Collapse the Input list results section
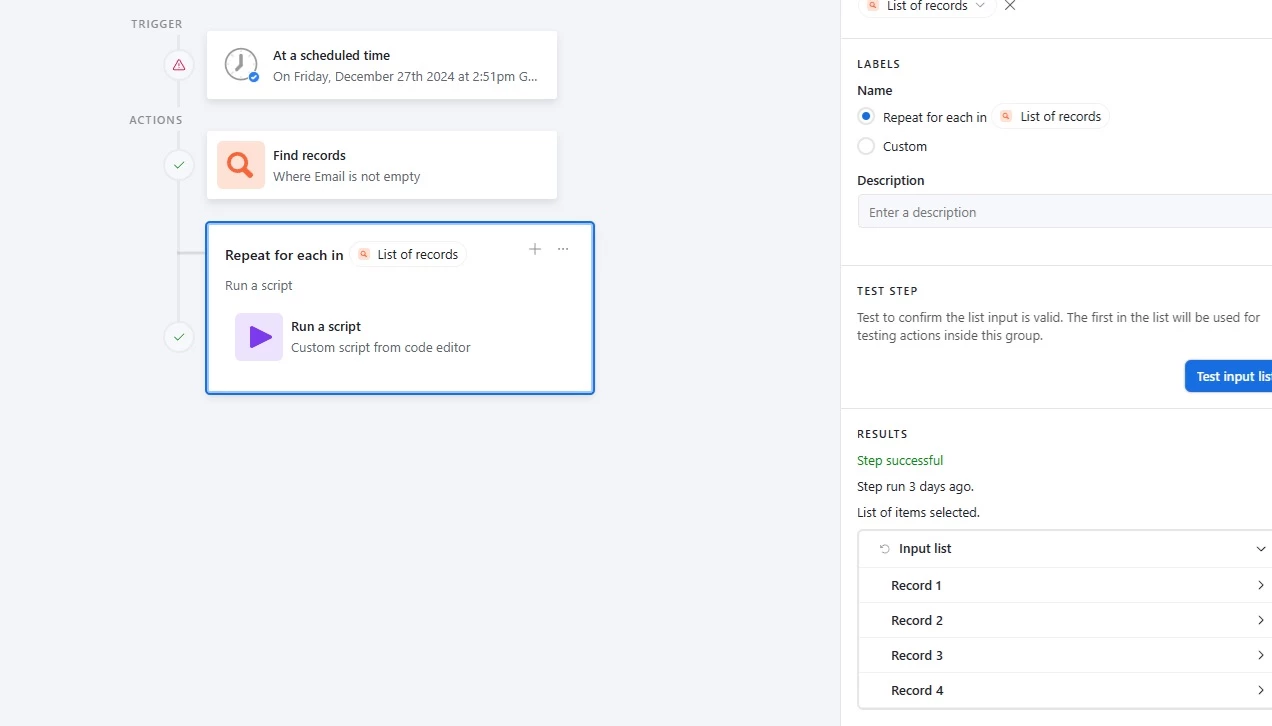The width and height of the screenshot is (1272, 726). point(1261,549)
